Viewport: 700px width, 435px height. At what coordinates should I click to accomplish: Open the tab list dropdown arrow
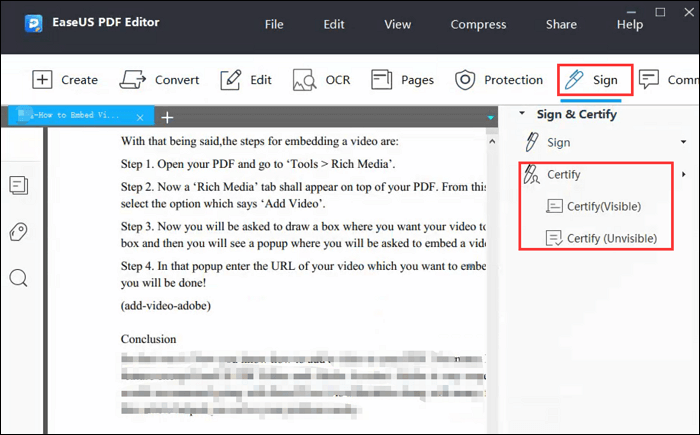(x=490, y=118)
